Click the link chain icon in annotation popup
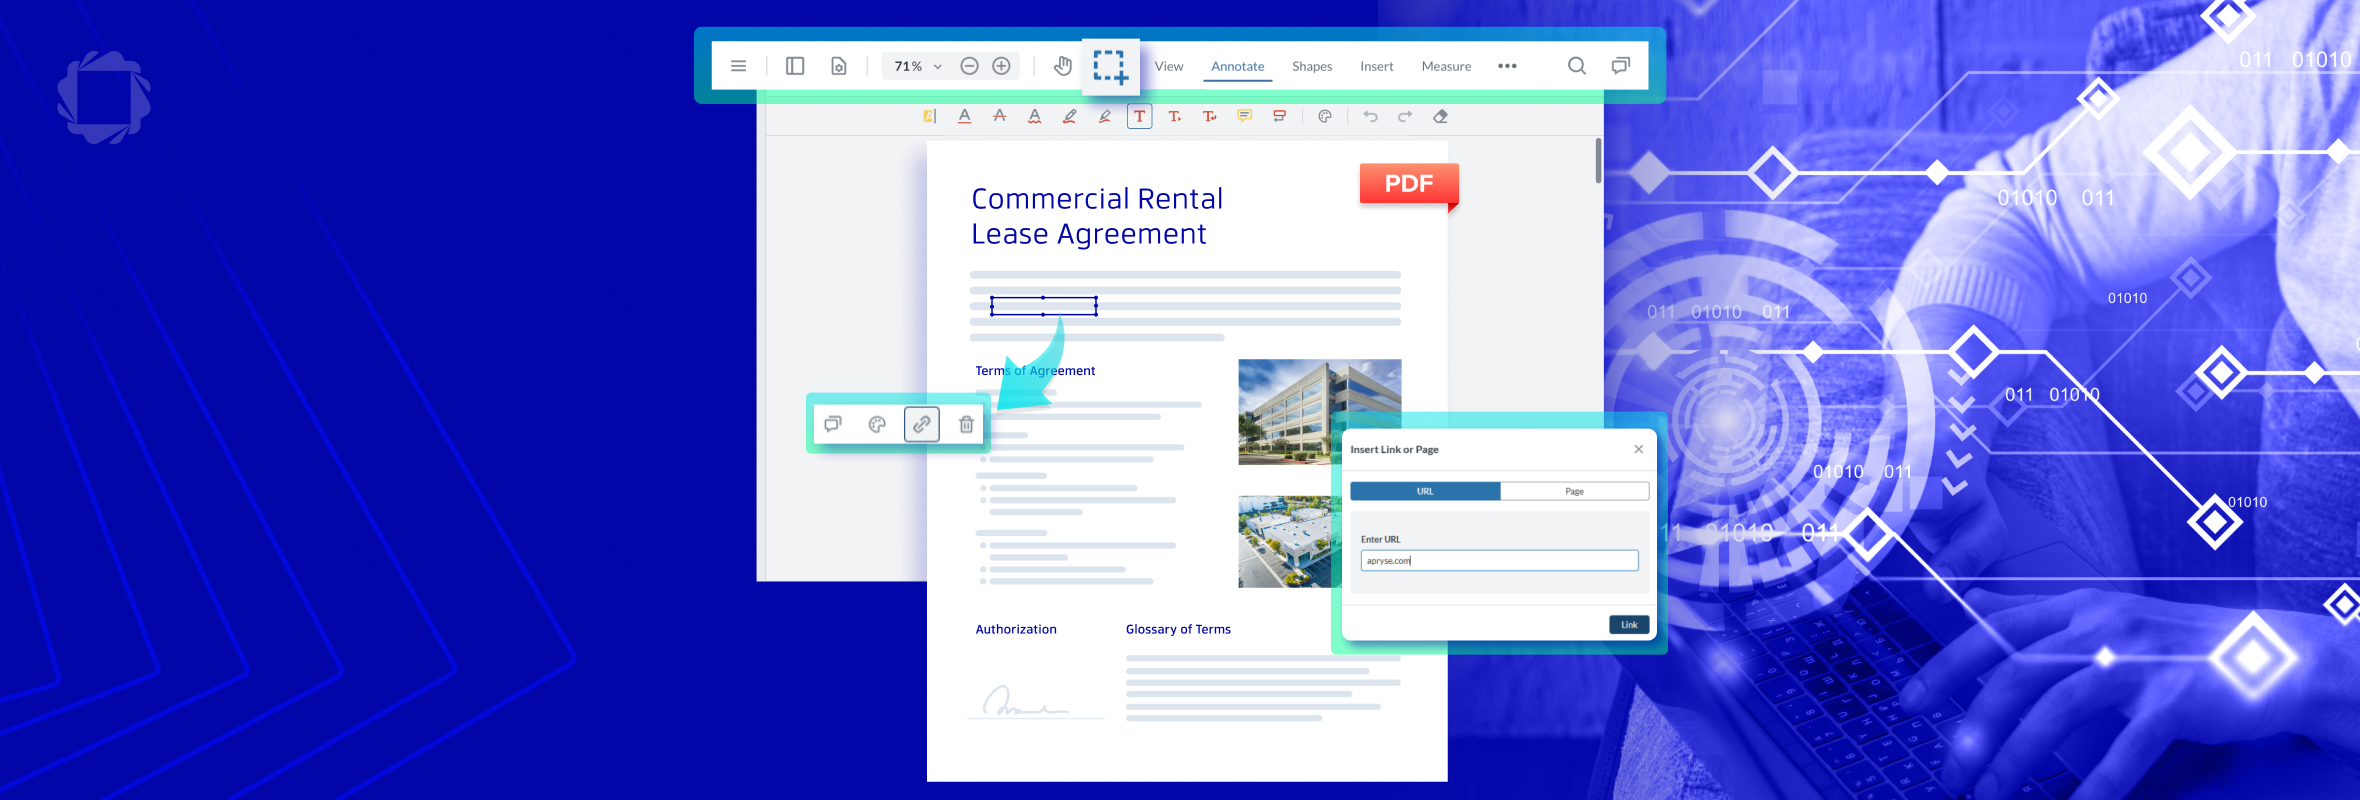The width and height of the screenshot is (2360, 800). tap(922, 424)
